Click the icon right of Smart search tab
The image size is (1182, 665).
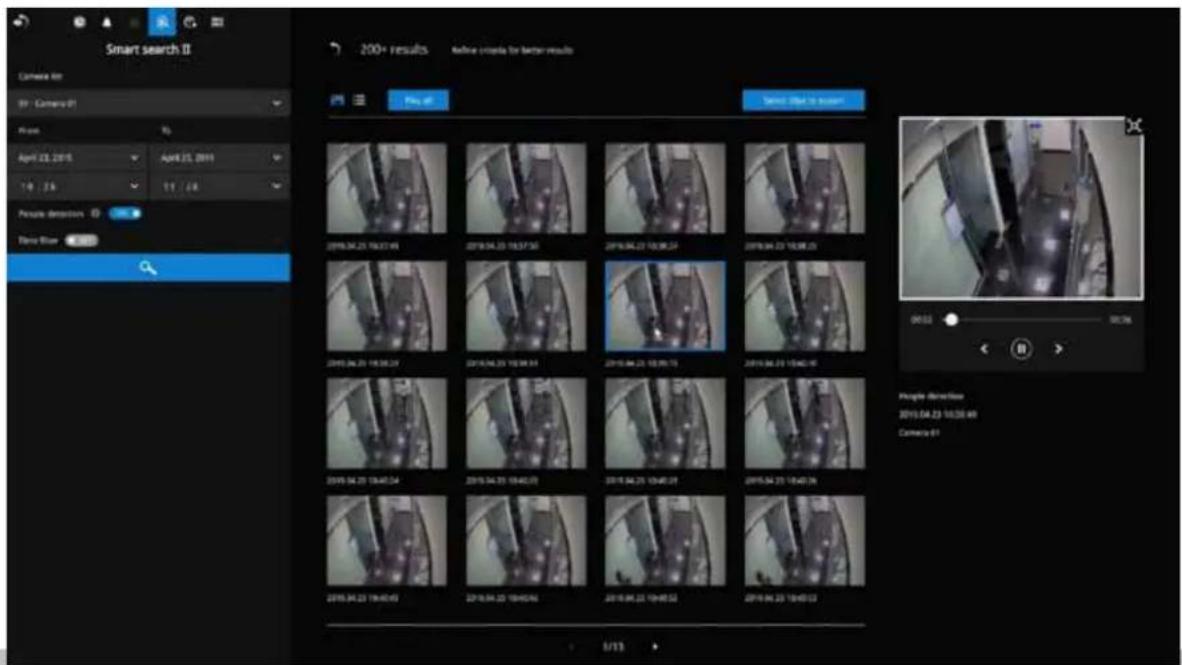coord(190,22)
